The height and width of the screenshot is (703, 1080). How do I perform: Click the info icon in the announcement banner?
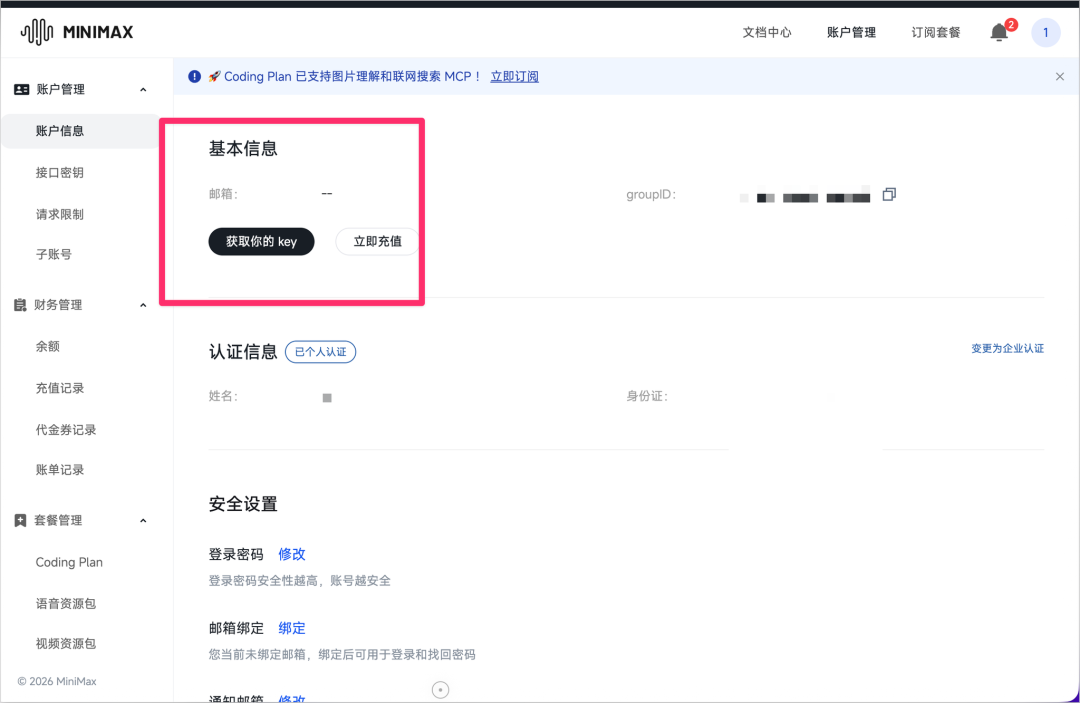pyautogui.click(x=194, y=76)
